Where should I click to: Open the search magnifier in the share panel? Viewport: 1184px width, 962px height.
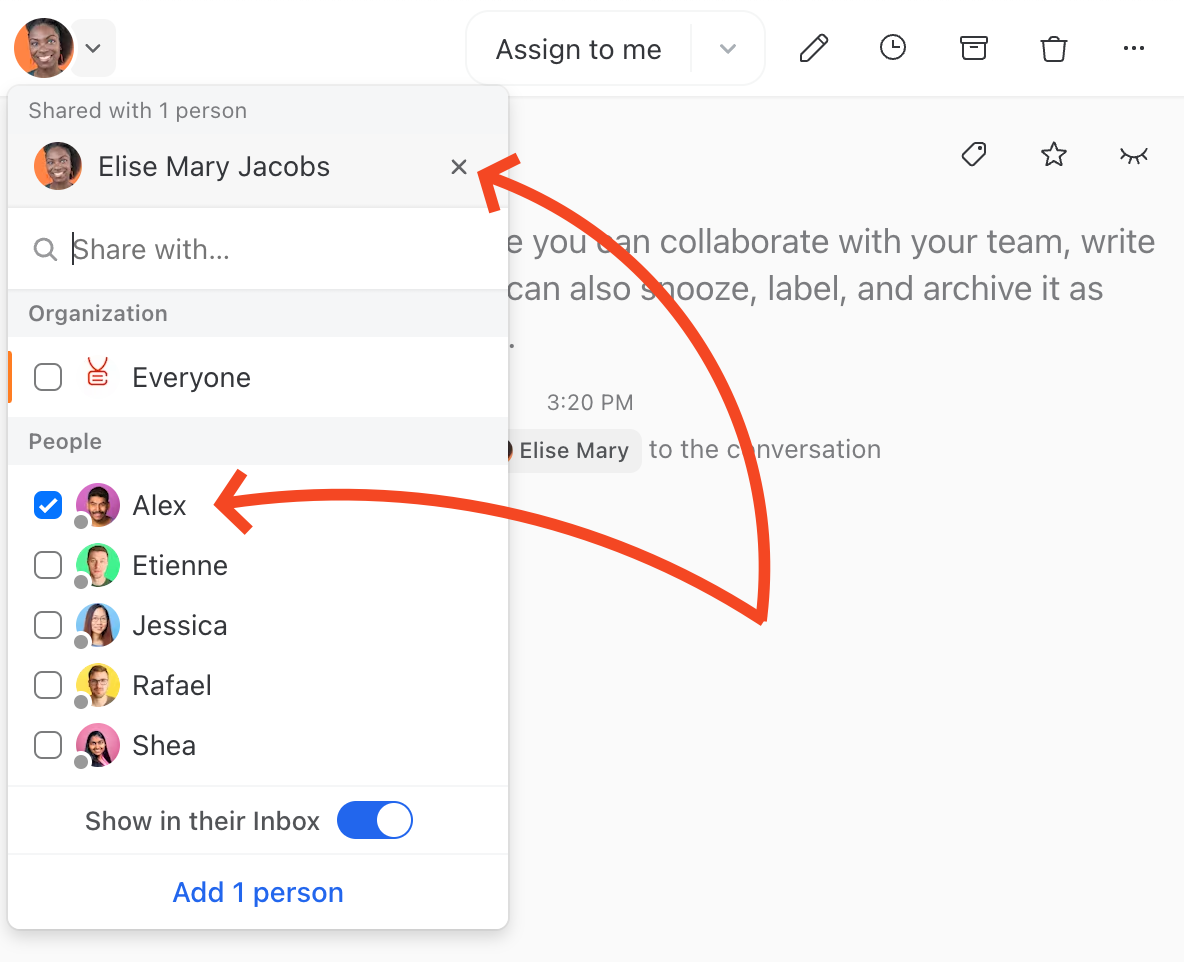pyautogui.click(x=45, y=249)
